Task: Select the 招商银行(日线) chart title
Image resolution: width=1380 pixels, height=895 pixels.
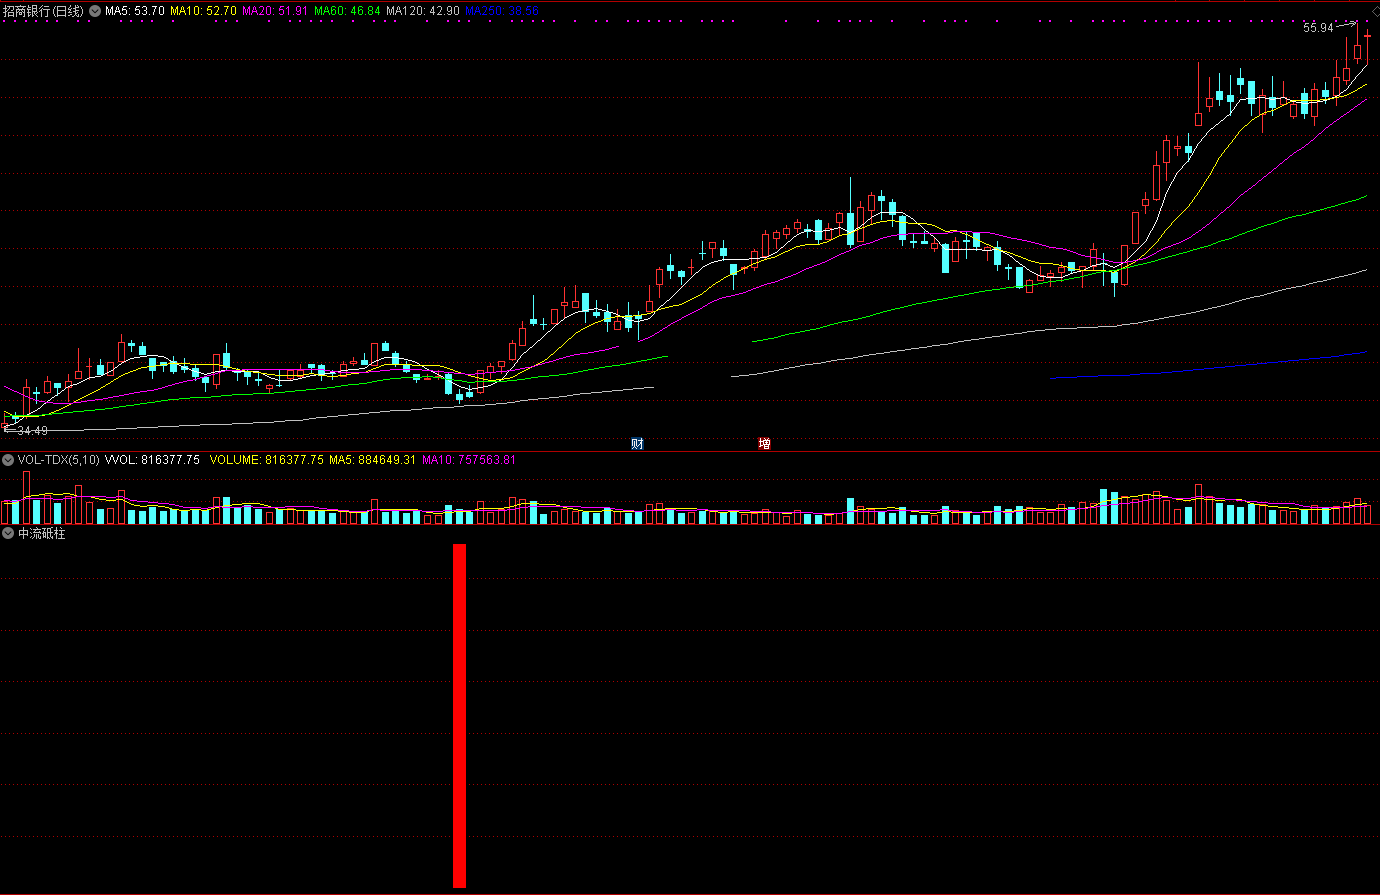Action: pyautogui.click(x=43, y=11)
